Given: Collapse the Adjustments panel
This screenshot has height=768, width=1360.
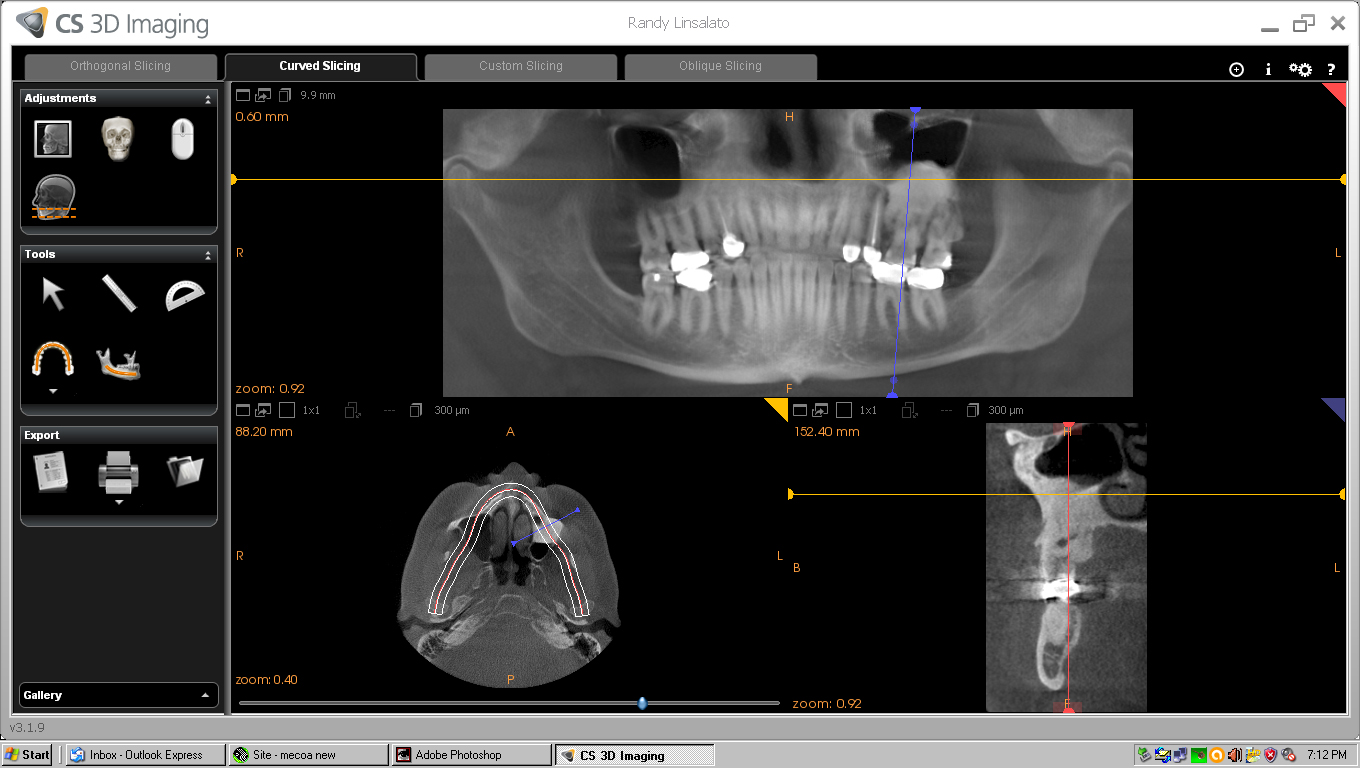Looking at the screenshot, I should (208, 99).
